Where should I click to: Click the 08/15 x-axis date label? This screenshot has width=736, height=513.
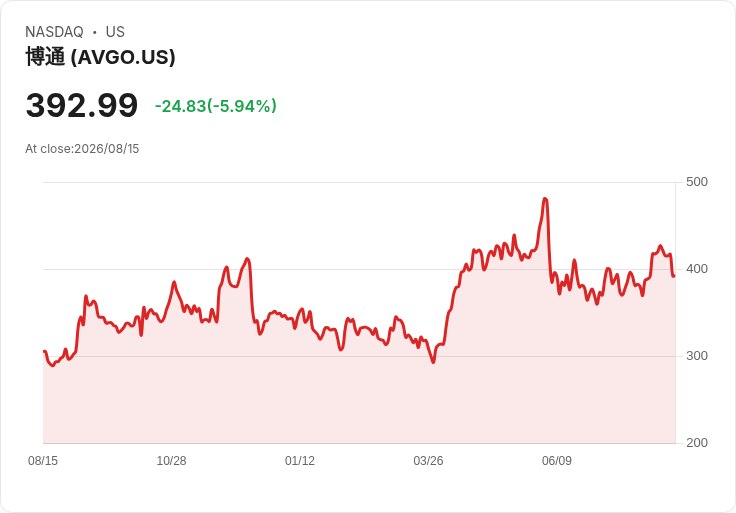43,460
